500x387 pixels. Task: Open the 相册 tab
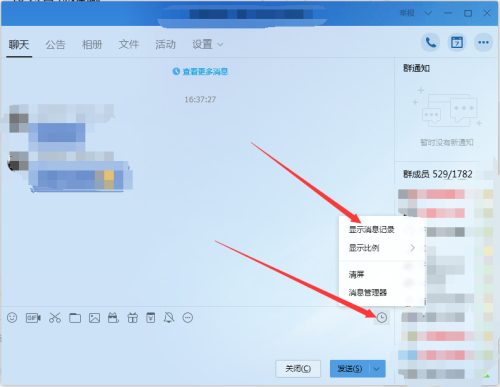pyautogui.click(x=92, y=45)
